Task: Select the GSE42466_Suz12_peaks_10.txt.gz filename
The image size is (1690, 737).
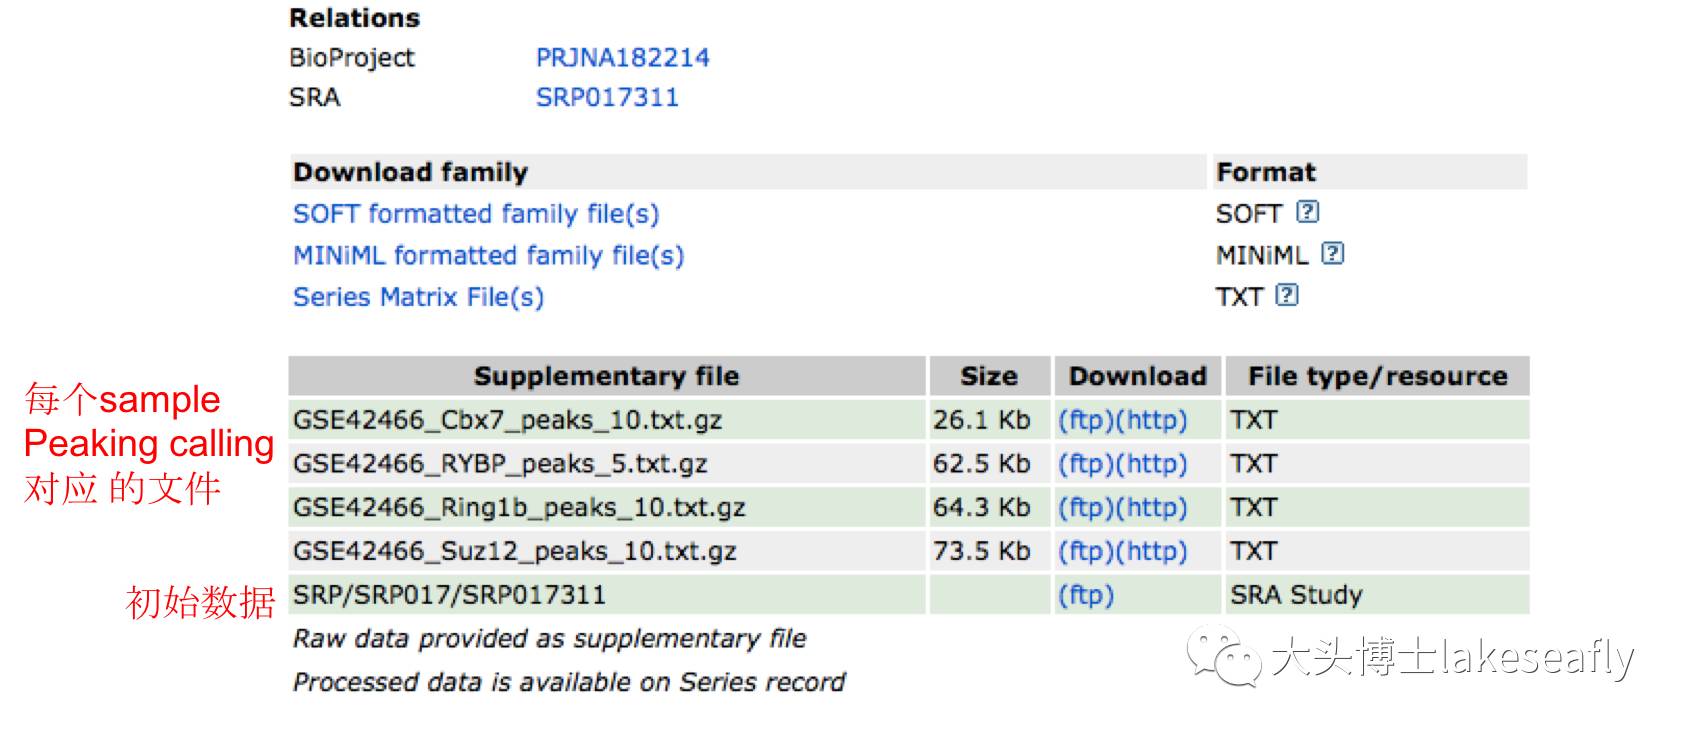Action: coord(515,551)
